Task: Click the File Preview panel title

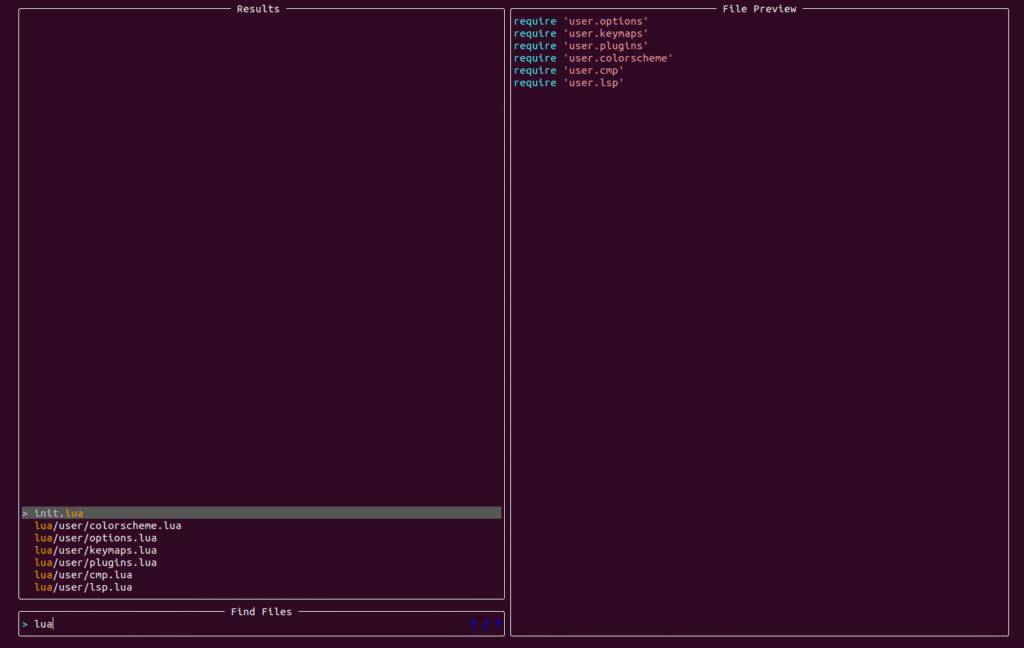Action: click(x=759, y=9)
